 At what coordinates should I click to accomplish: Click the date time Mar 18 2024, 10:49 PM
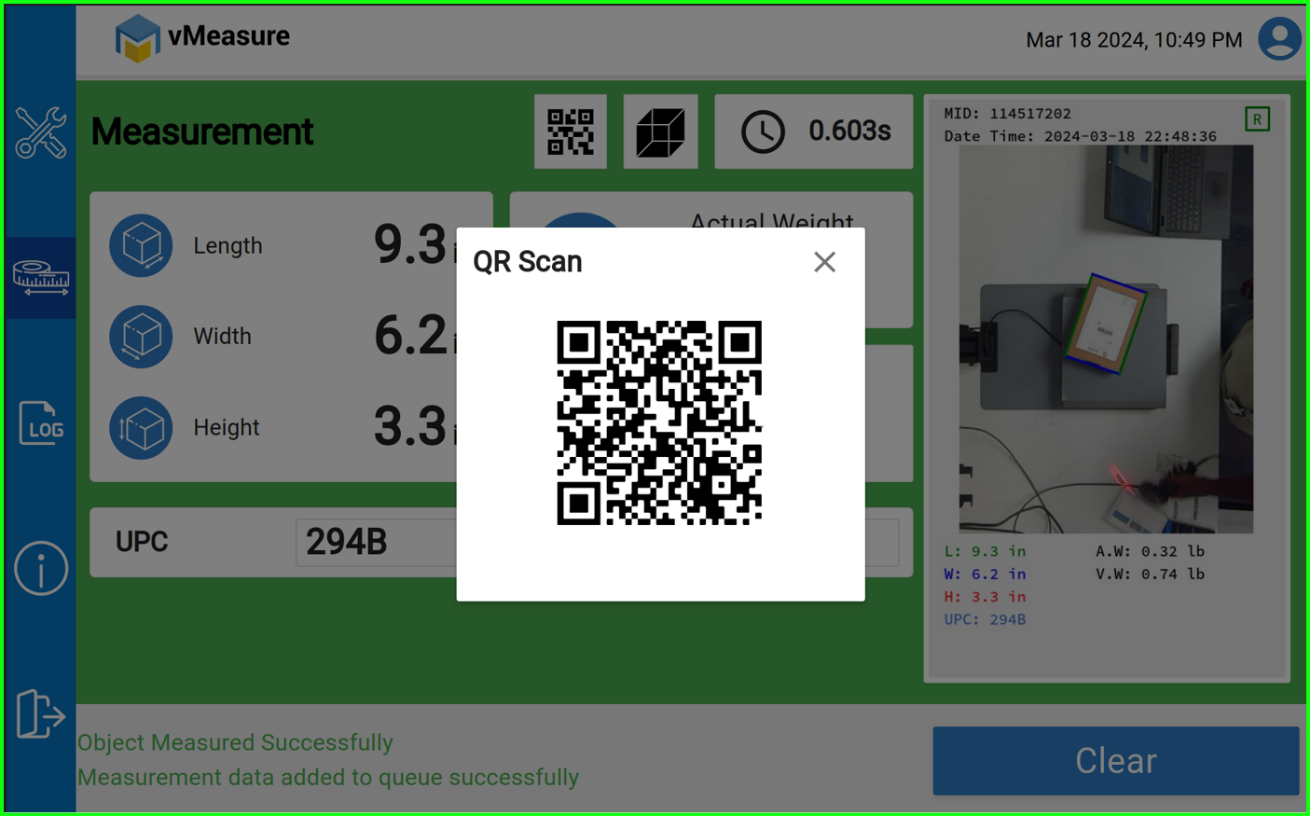[x=1134, y=40]
